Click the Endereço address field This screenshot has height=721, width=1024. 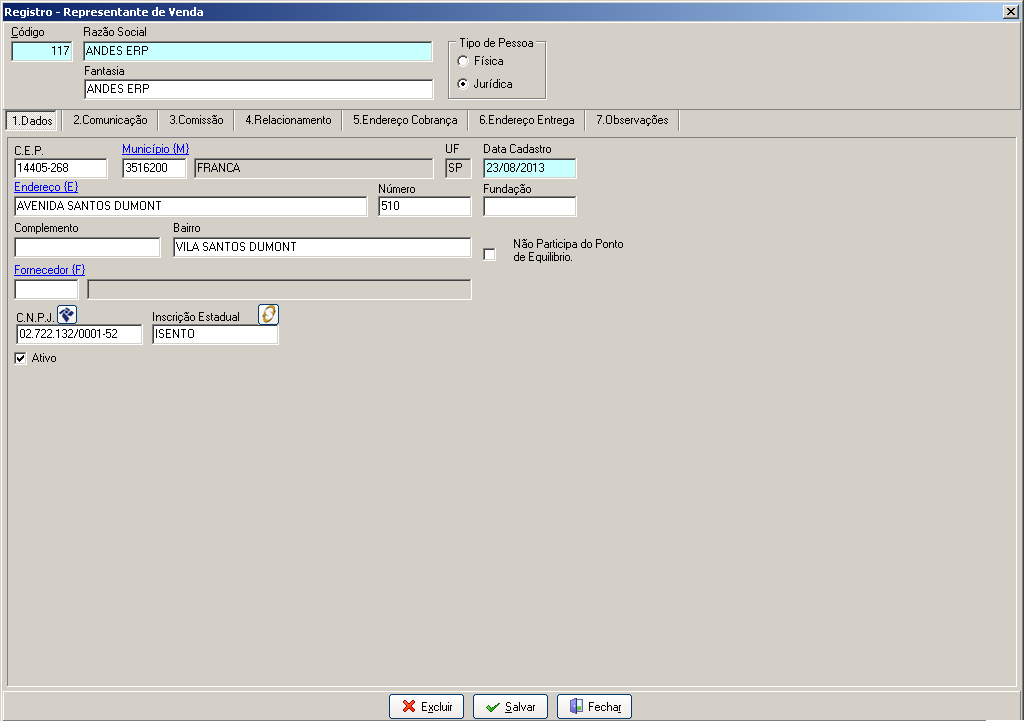tap(191, 206)
